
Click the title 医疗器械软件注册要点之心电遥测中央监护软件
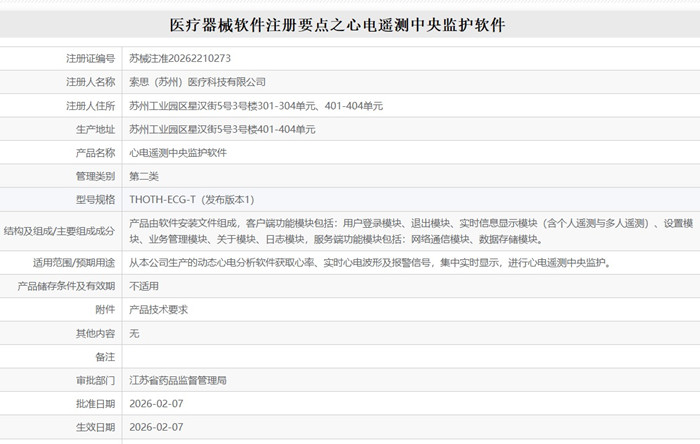click(x=338, y=25)
